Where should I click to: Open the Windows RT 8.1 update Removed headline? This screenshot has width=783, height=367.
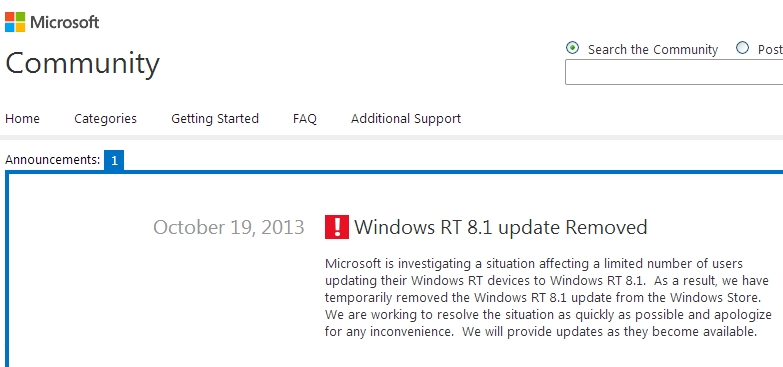501,227
